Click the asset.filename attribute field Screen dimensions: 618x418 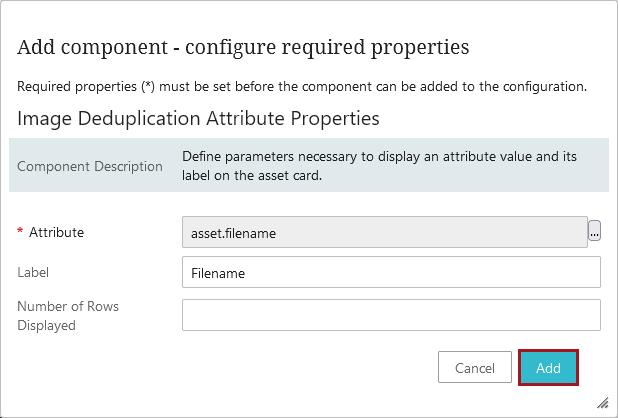(383, 232)
